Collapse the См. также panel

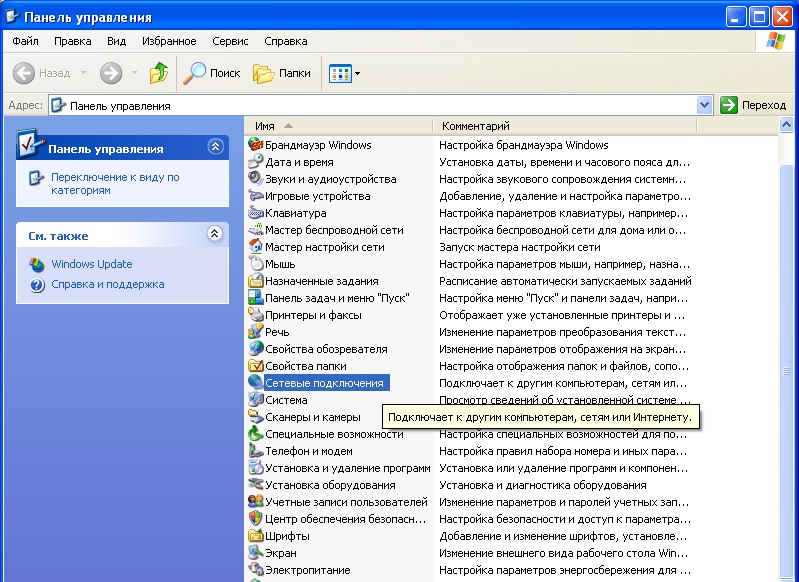pyautogui.click(x=215, y=234)
